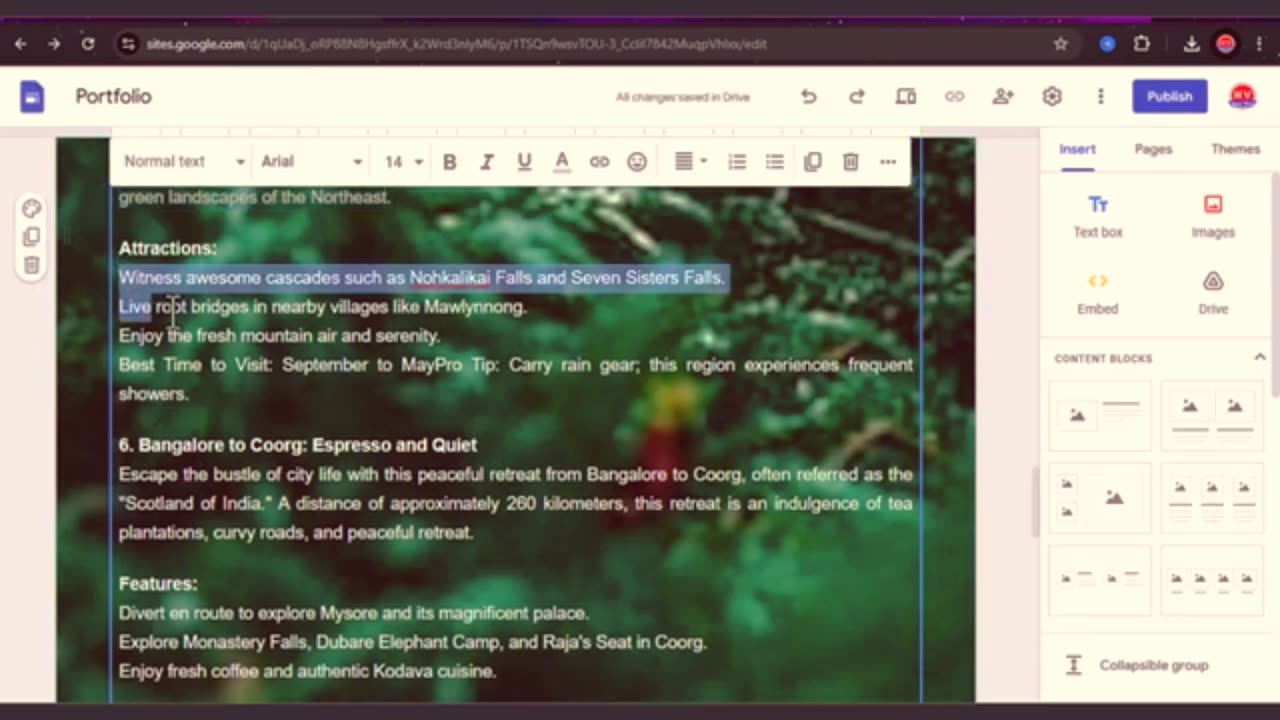The width and height of the screenshot is (1280, 720).
Task: Open more options in text toolbar
Action: pos(888,162)
